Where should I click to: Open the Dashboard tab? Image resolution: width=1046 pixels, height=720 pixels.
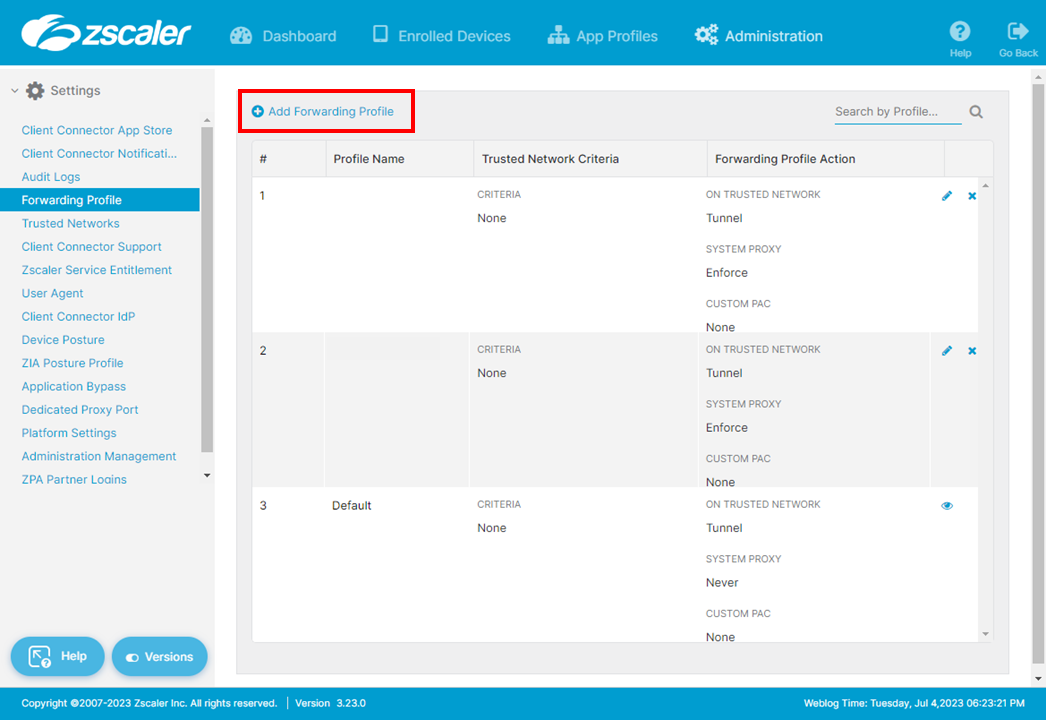[x=283, y=36]
